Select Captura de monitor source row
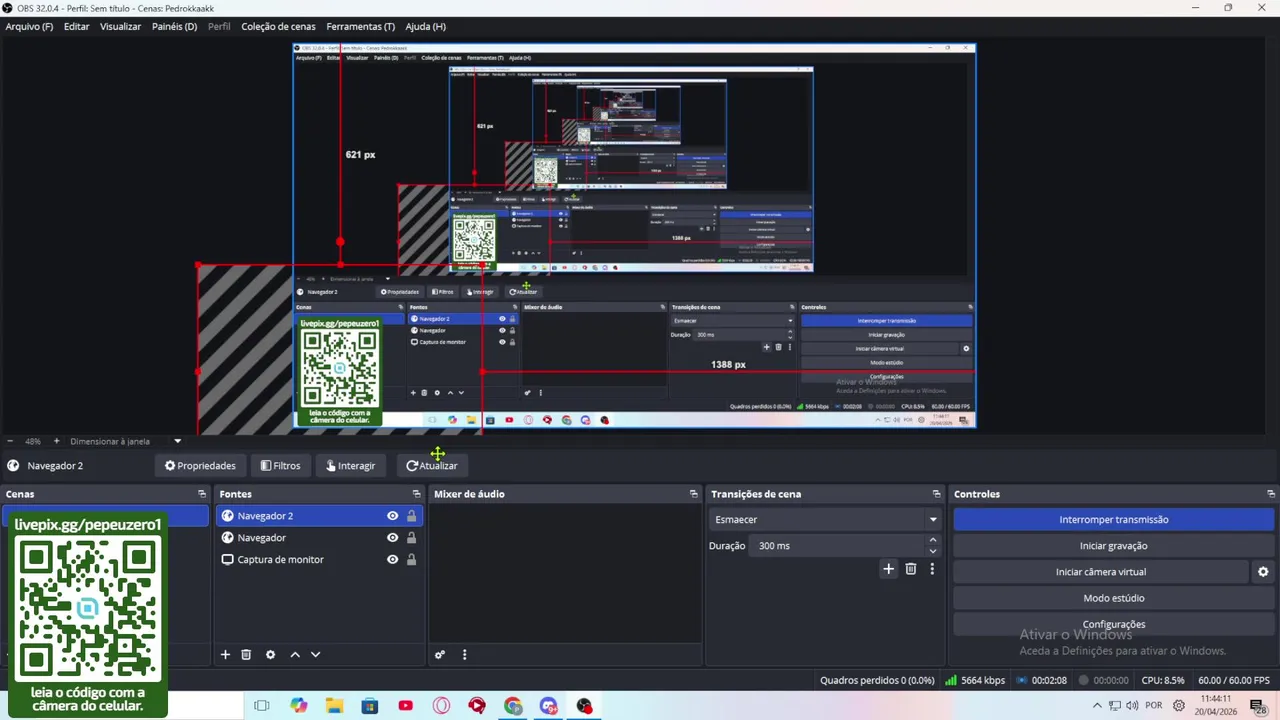The image size is (1280, 720). 319,560
